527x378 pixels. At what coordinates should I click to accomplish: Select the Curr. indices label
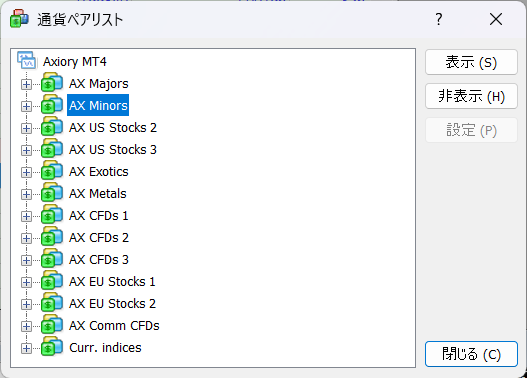[x=105, y=347]
